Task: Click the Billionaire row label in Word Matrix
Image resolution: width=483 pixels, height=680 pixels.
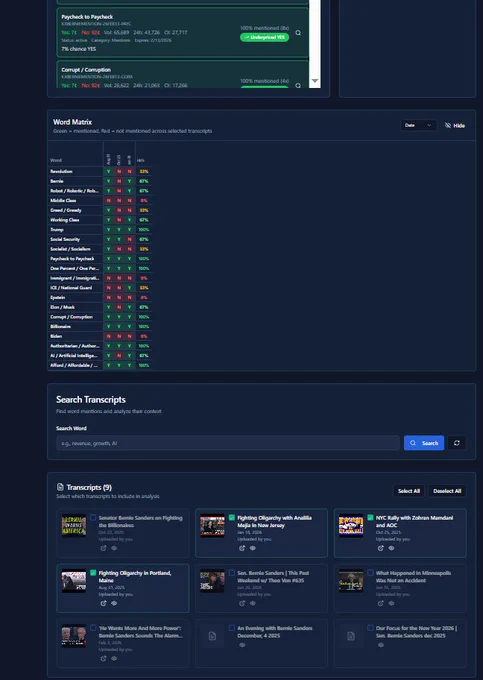Action: point(60,327)
